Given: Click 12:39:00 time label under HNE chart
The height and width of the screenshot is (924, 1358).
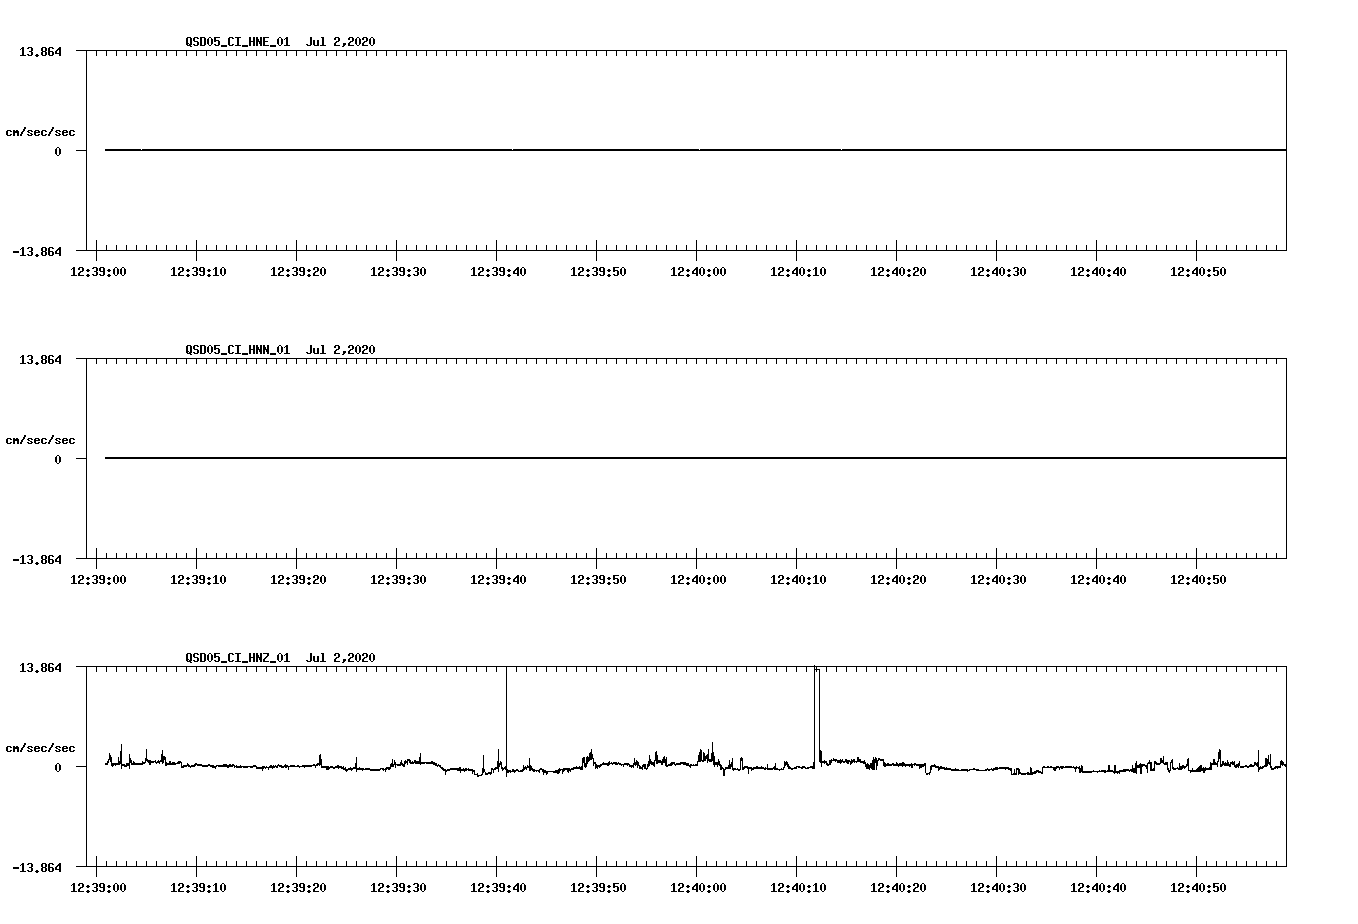Looking at the screenshot, I should 98,271.
